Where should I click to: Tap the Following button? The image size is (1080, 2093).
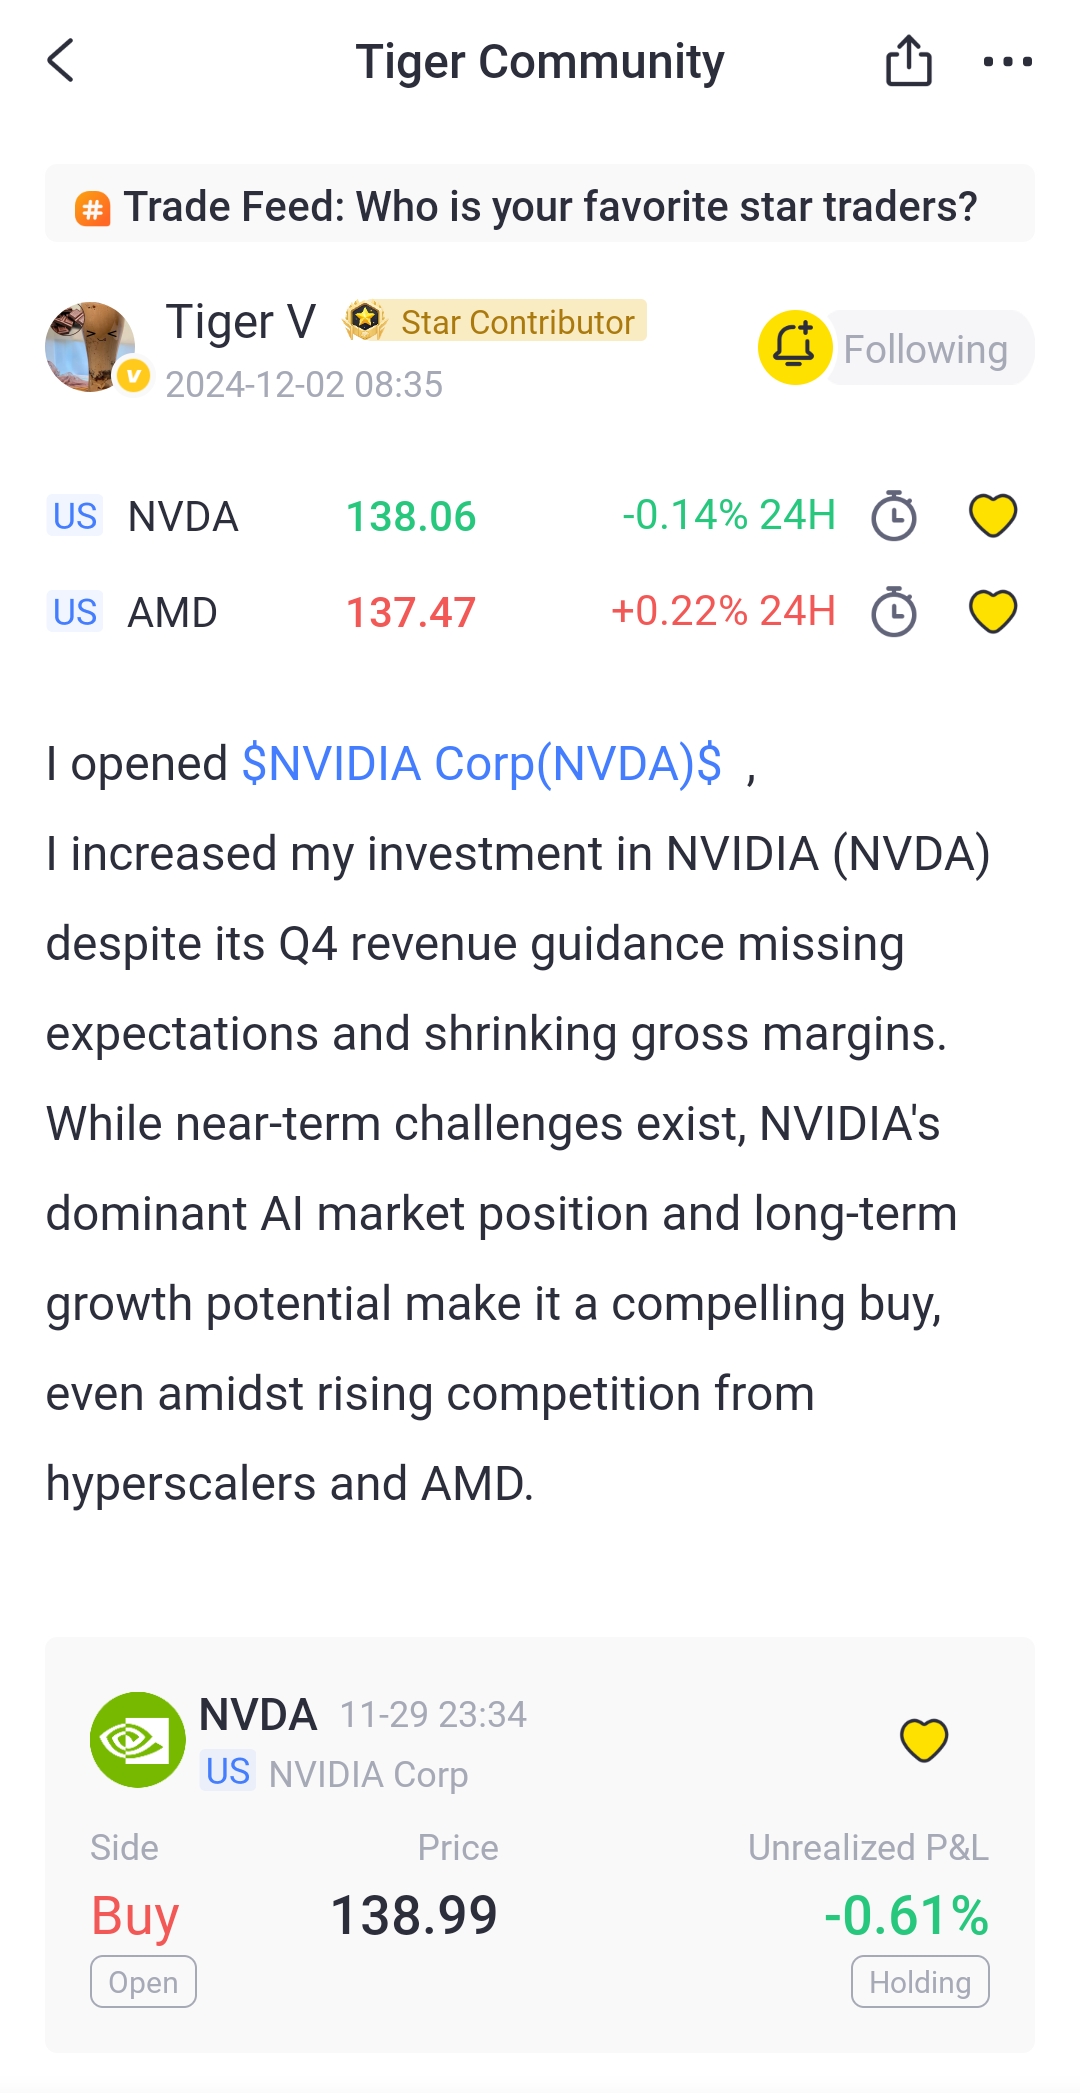(x=926, y=349)
